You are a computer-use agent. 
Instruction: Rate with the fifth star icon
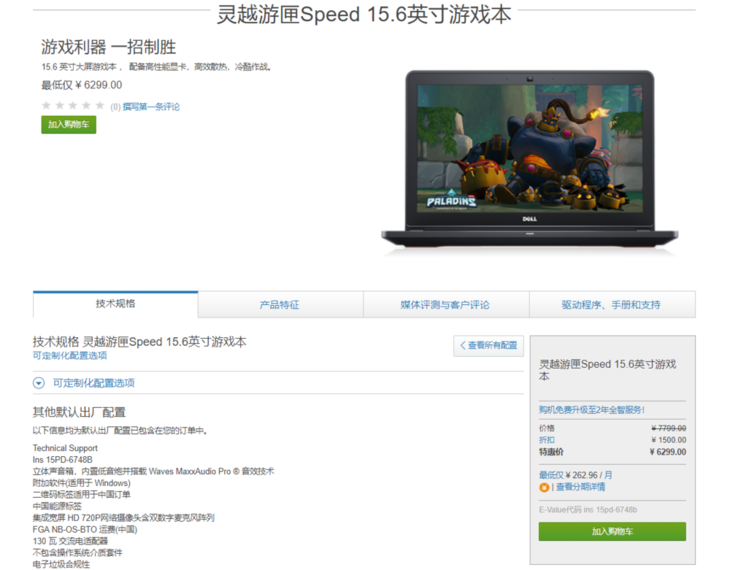pos(100,105)
